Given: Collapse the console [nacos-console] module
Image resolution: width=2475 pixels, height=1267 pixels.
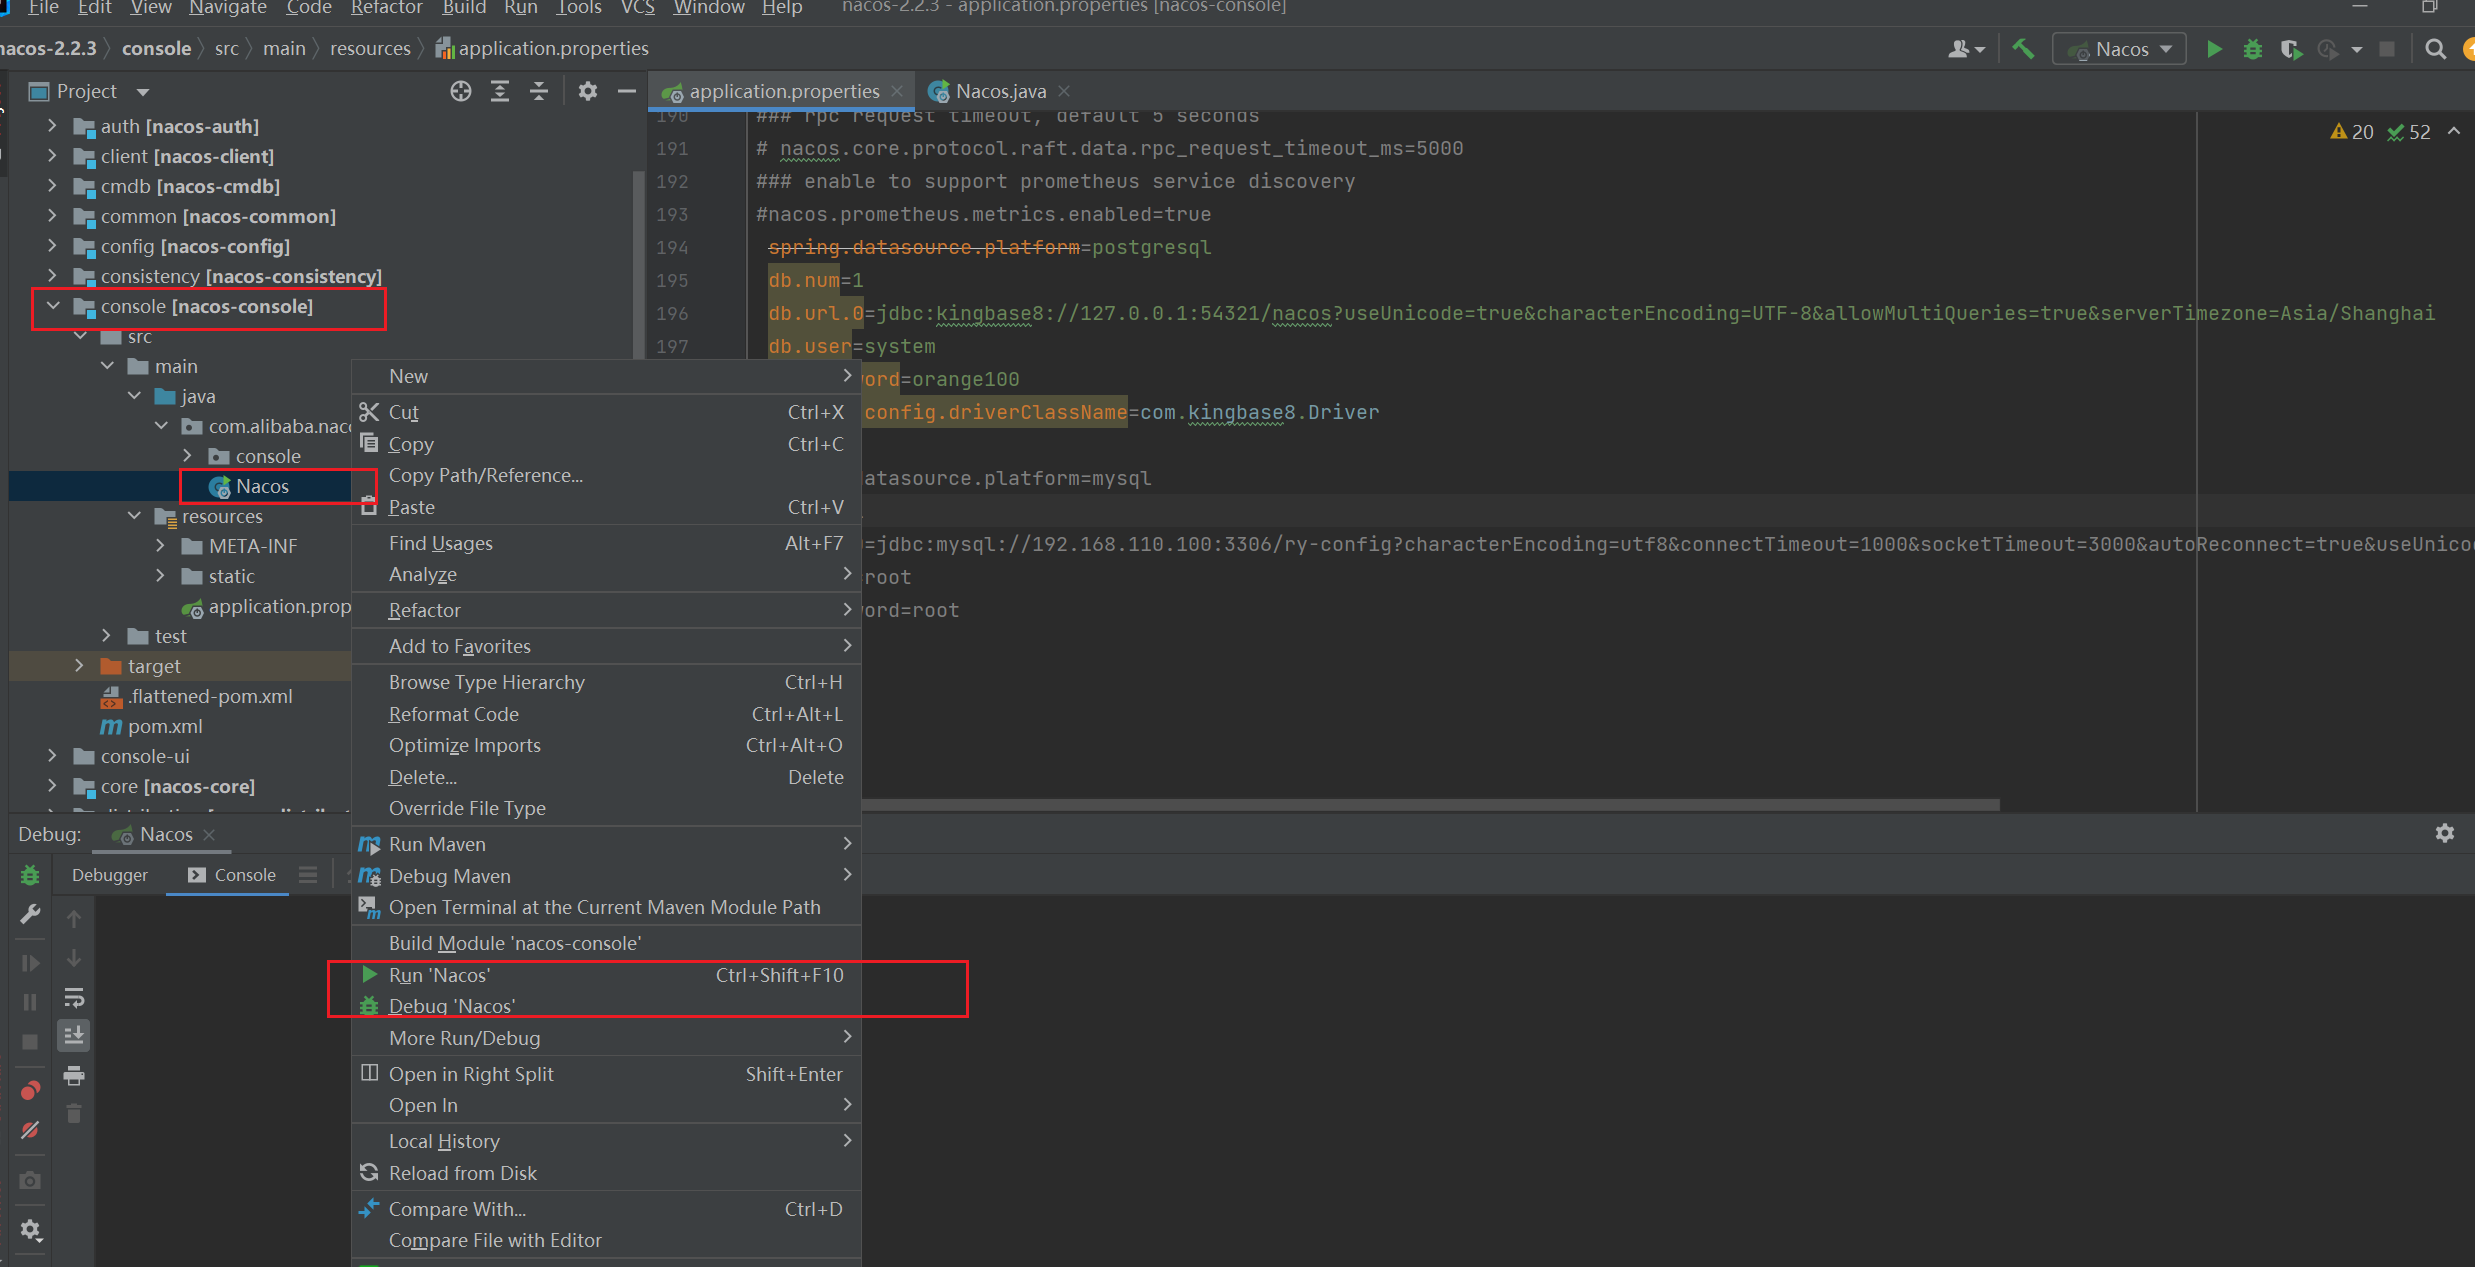Looking at the screenshot, I should 53,306.
